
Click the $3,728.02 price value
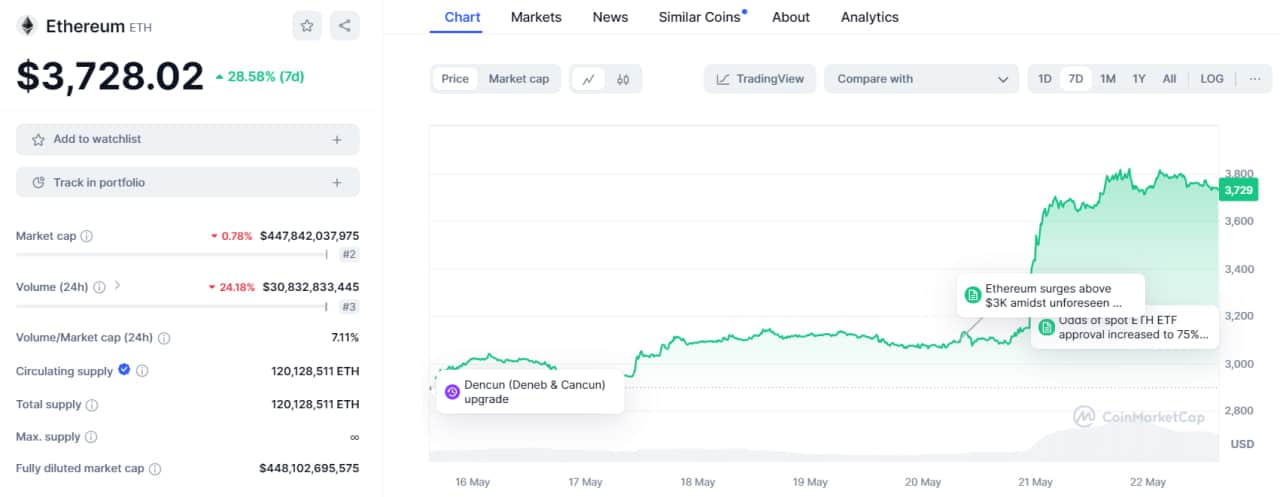[x=110, y=77]
